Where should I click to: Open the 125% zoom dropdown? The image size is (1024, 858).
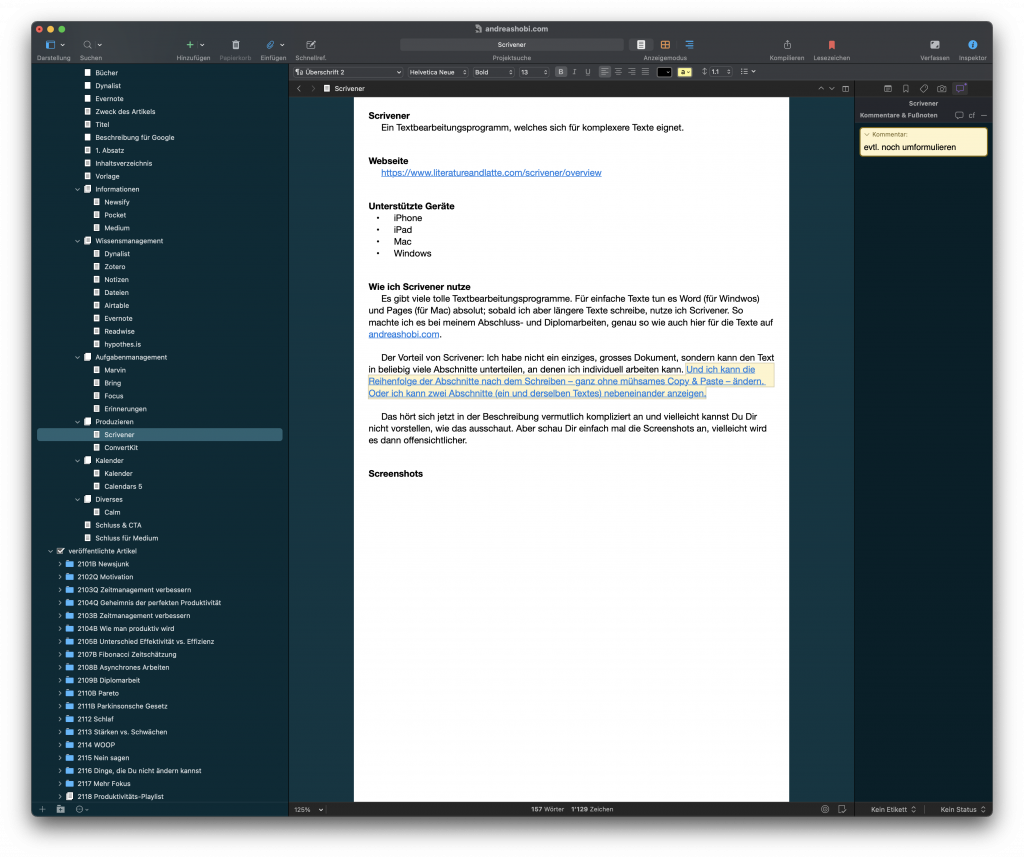pyautogui.click(x=308, y=810)
